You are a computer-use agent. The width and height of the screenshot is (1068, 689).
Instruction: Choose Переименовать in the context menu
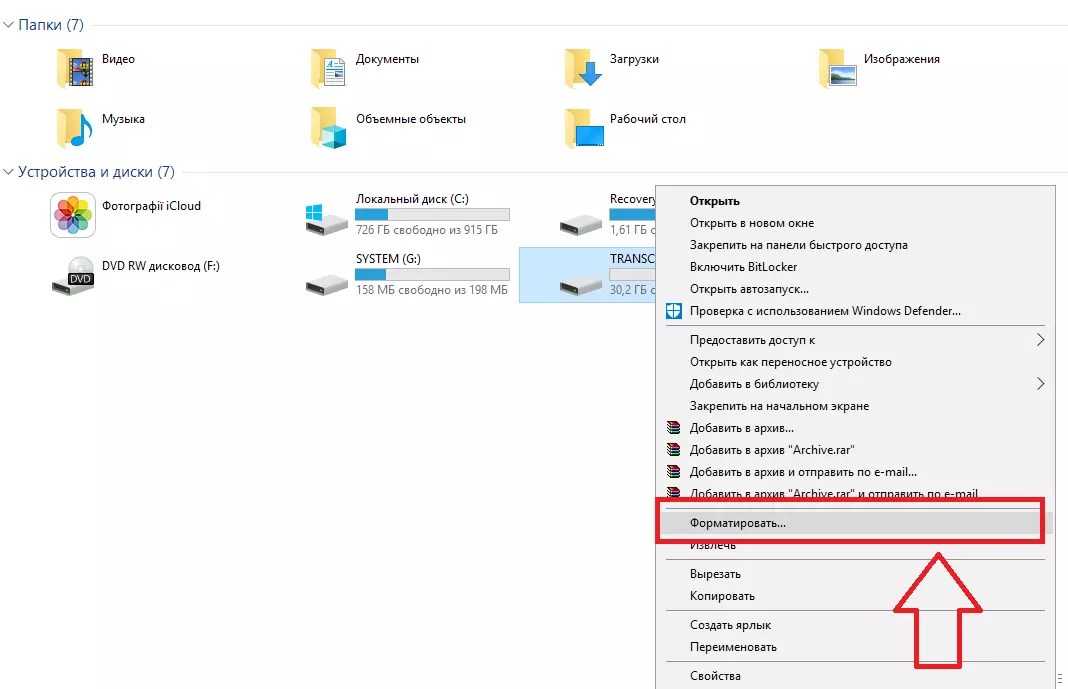click(x=733, y=647)
